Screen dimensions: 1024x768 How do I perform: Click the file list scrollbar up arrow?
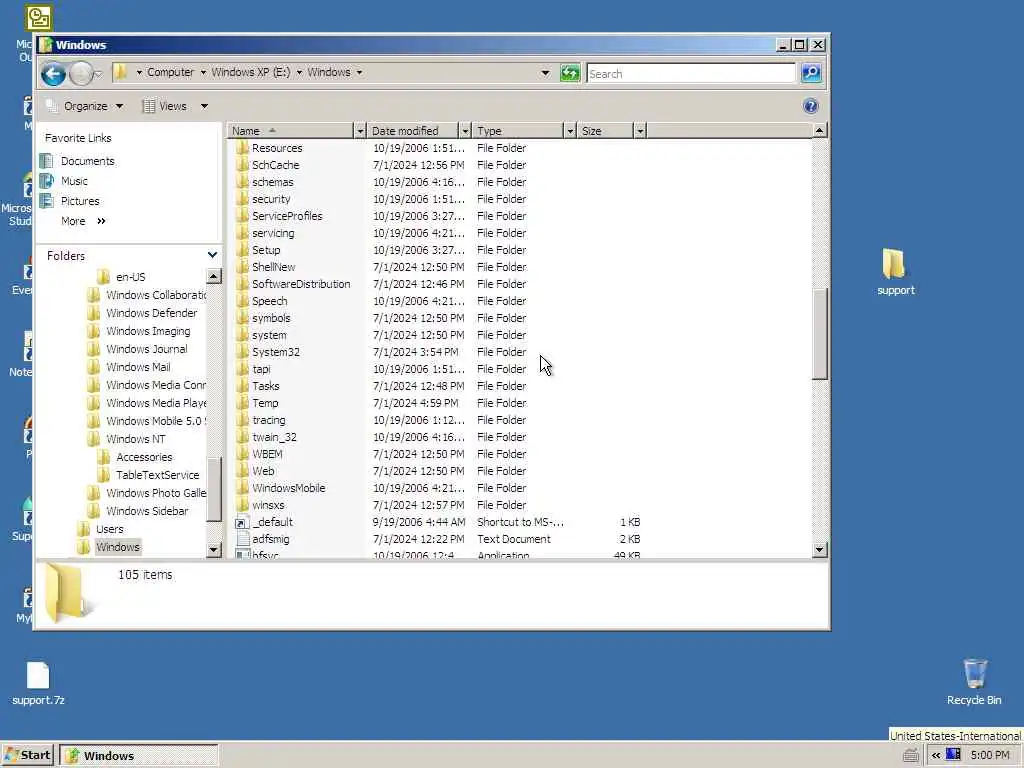click(x=820, y=130)
